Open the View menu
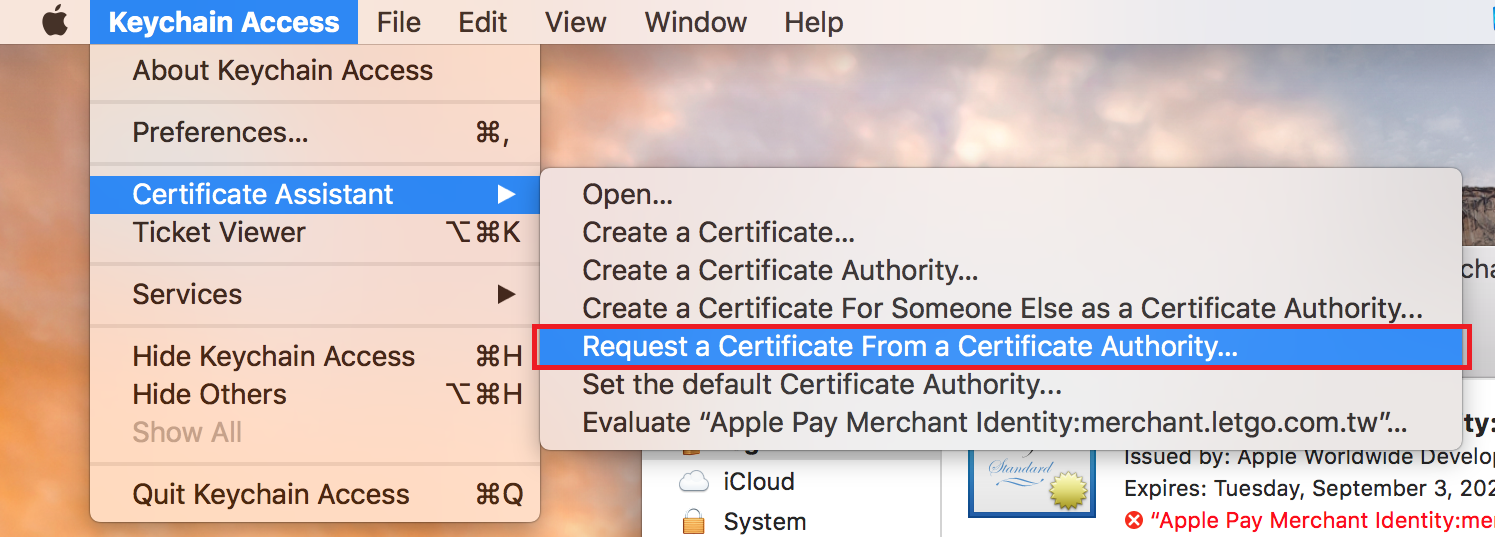1495x537 pixels. tap(576, 22)
